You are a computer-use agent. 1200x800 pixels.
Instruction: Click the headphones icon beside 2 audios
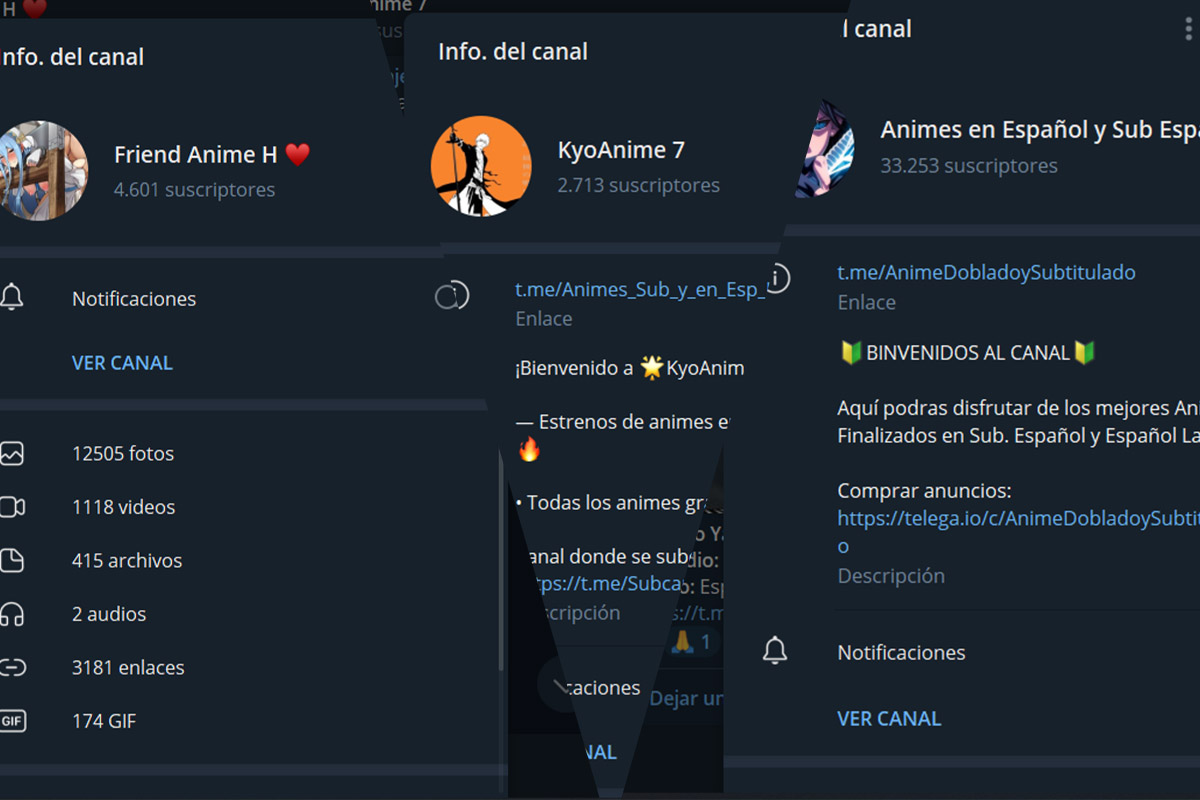pyautogui.click(x=12, y=614)
